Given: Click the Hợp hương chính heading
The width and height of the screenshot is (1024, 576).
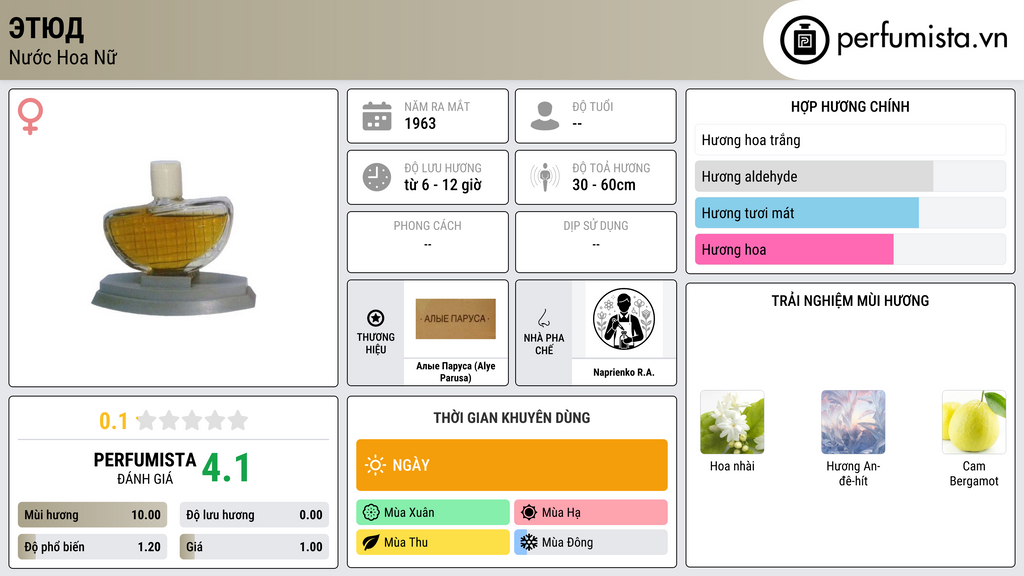Looking at the screenshot, I should [x=850, y=106].
